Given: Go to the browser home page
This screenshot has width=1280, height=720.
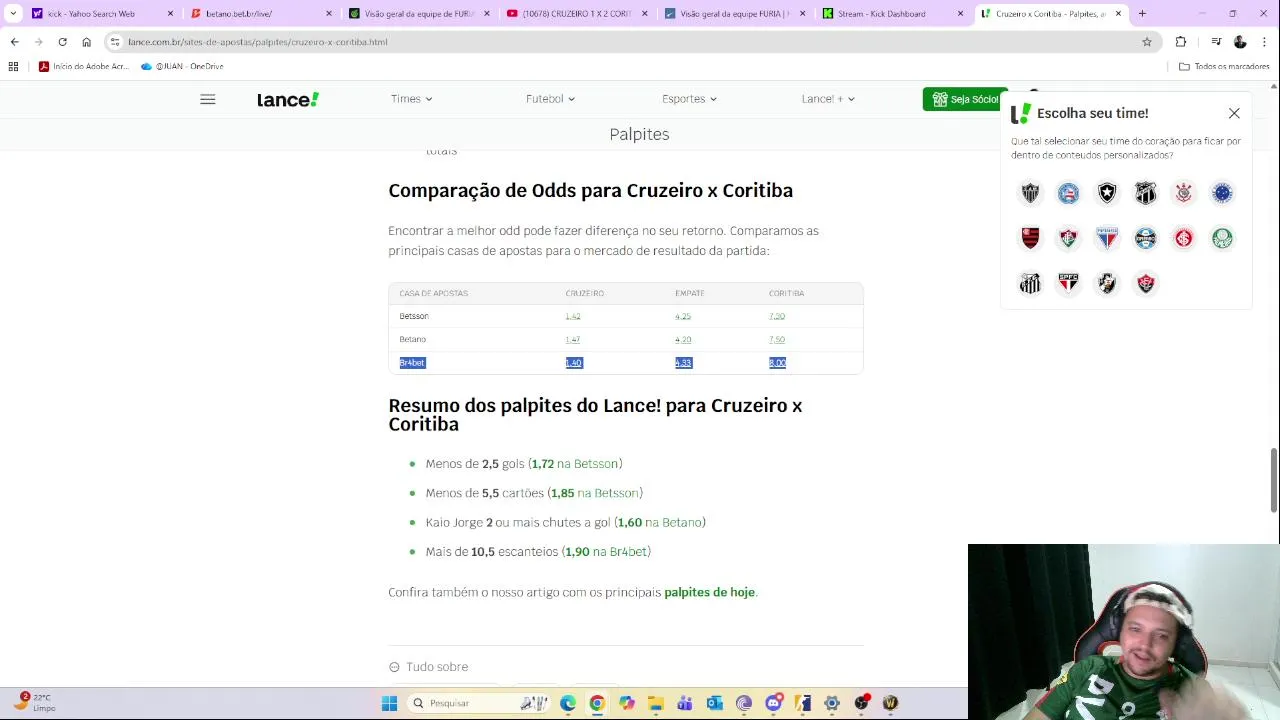Looking at the screenshot, I should [x=86, y=42].
